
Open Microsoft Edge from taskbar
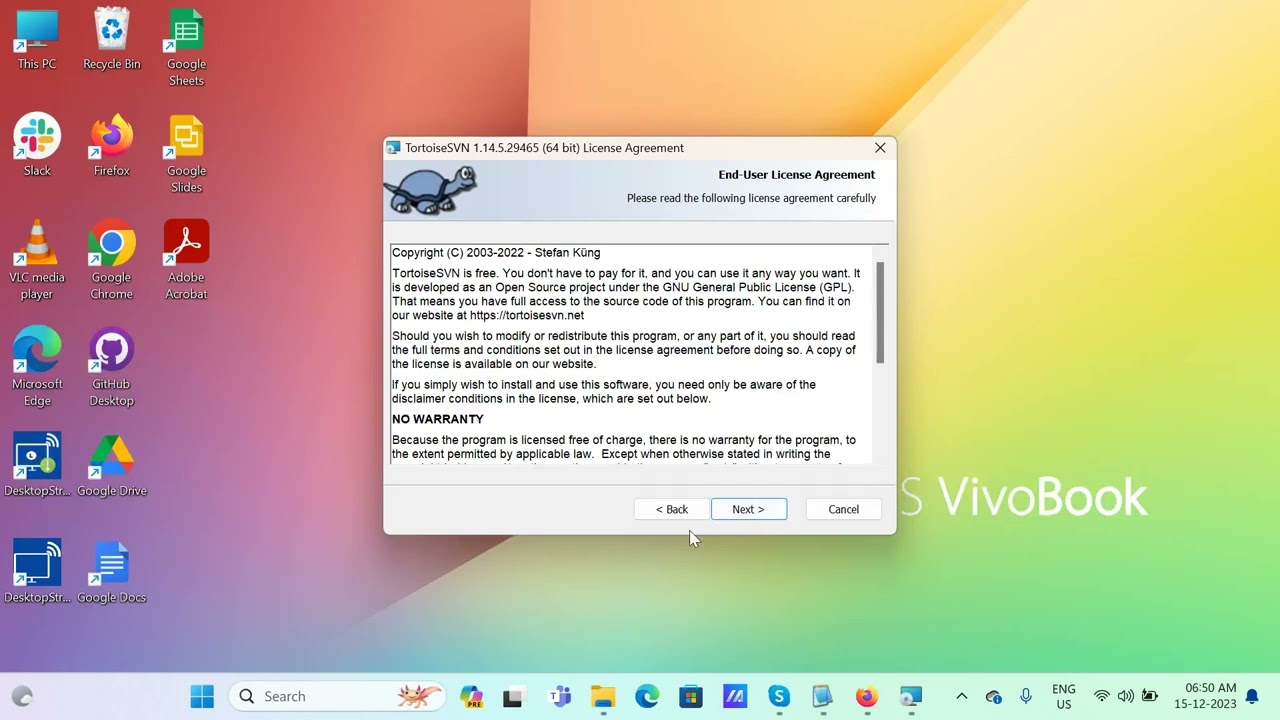point(647,696)
